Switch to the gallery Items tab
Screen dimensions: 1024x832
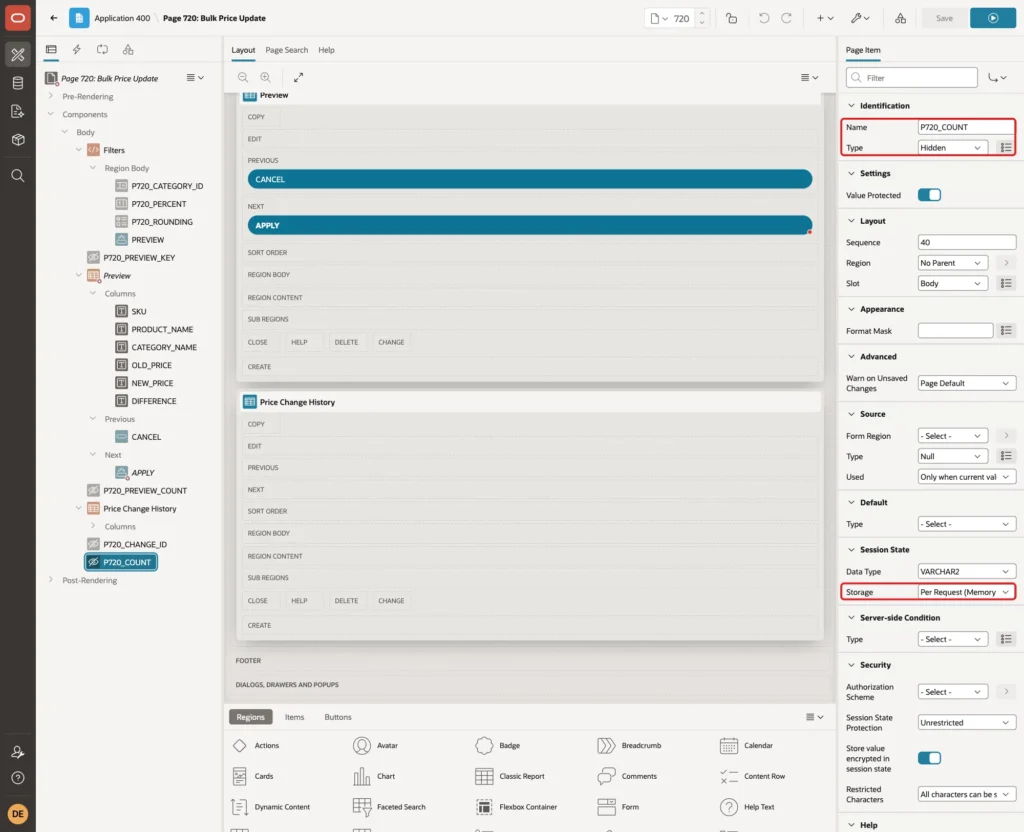point(294,716)
